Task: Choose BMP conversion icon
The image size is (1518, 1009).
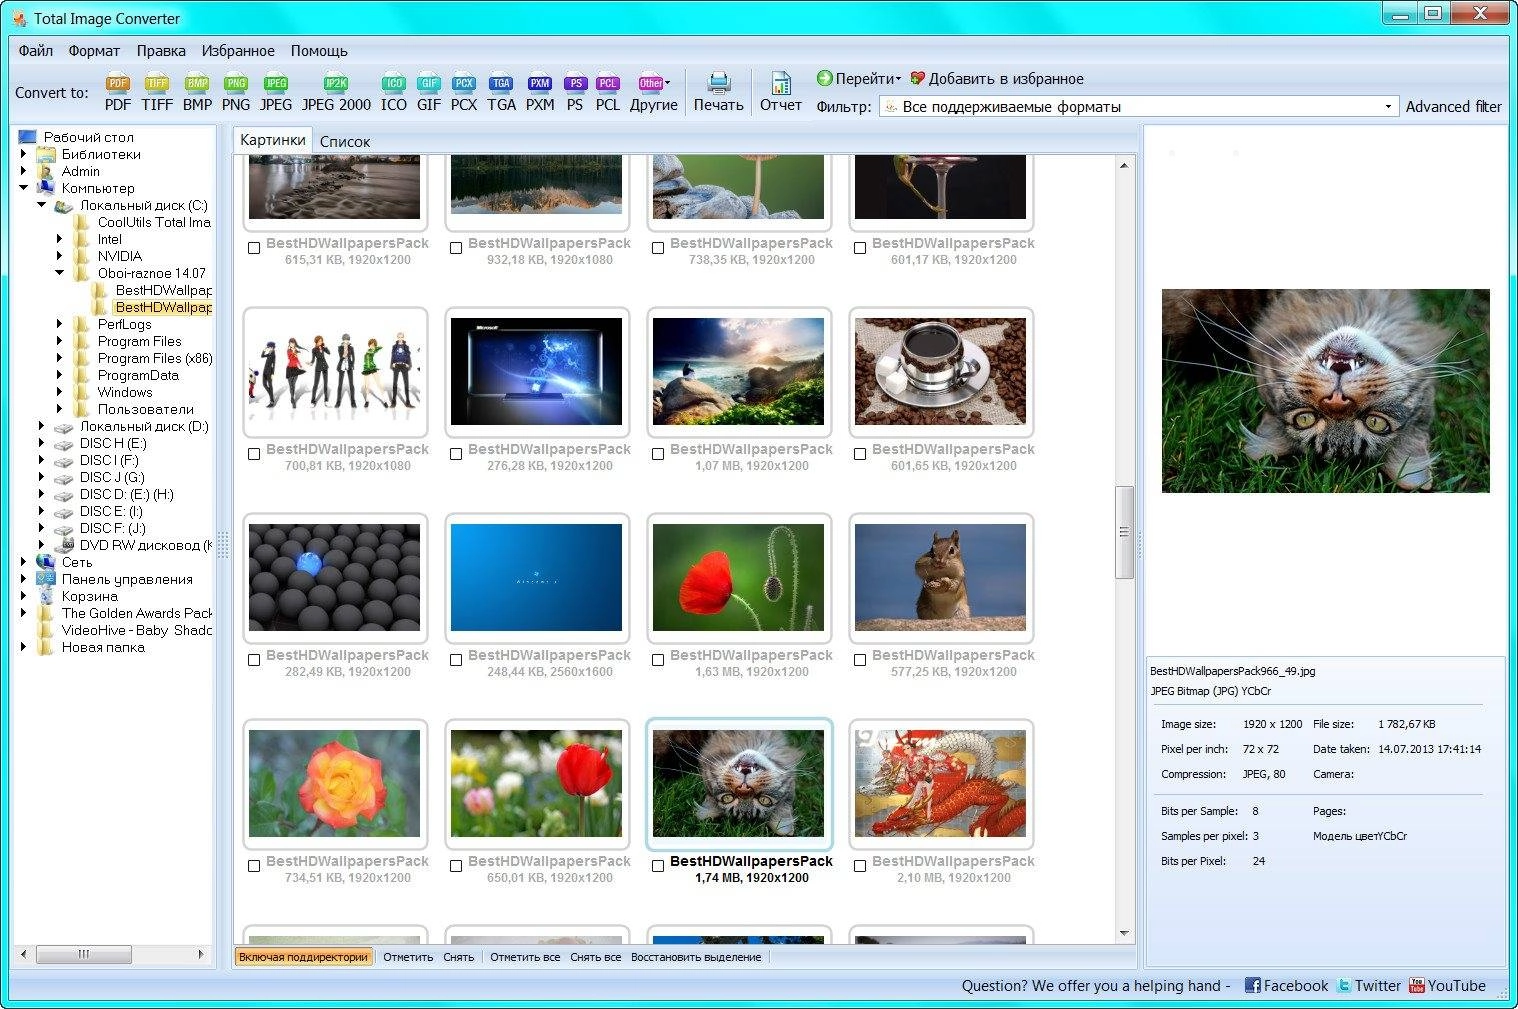Action: click(x=197, y=85)
